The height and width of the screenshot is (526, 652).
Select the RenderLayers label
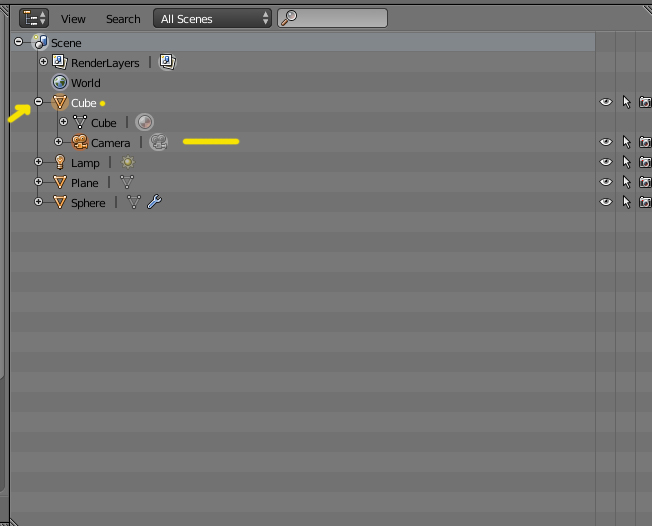tap(105, 63)
